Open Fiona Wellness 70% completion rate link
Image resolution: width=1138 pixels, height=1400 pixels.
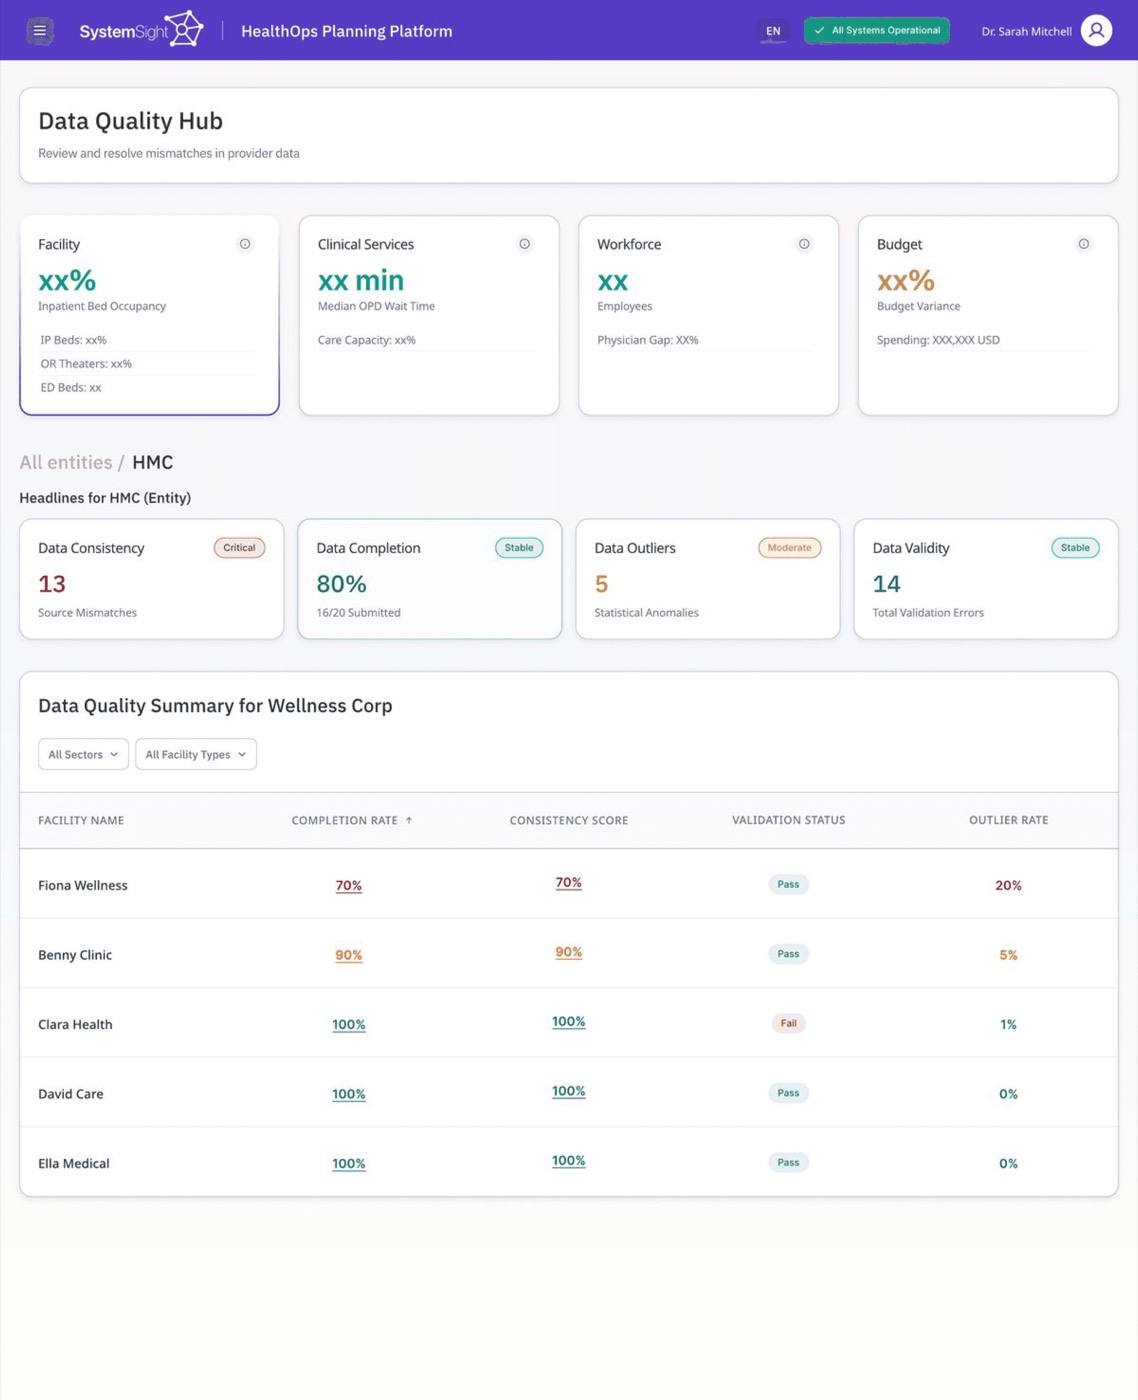pyautogui.click(x=349, y=885)
